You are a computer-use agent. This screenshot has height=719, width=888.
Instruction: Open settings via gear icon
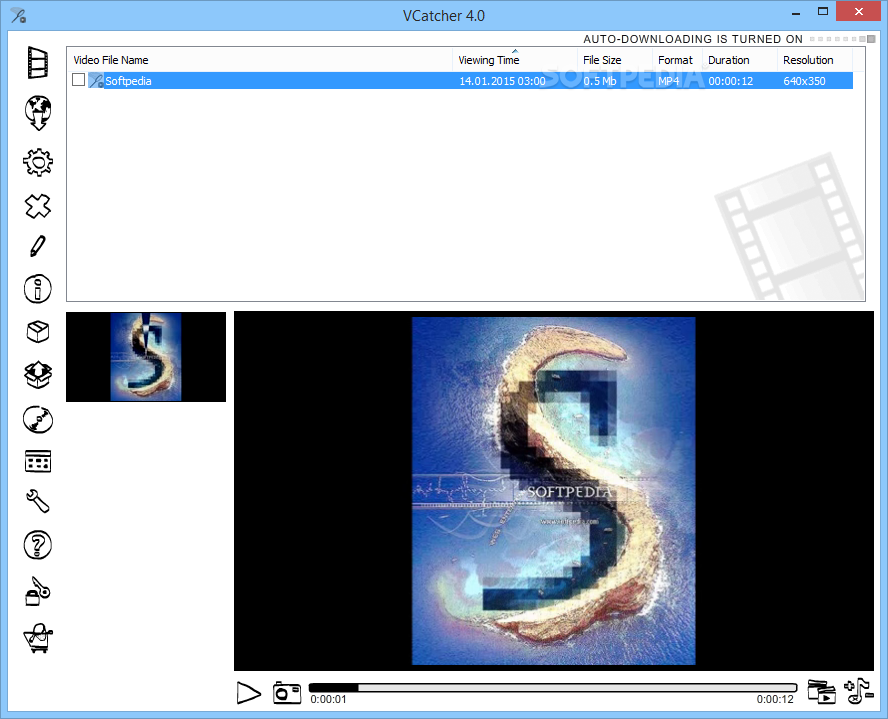tap(38, 162)
